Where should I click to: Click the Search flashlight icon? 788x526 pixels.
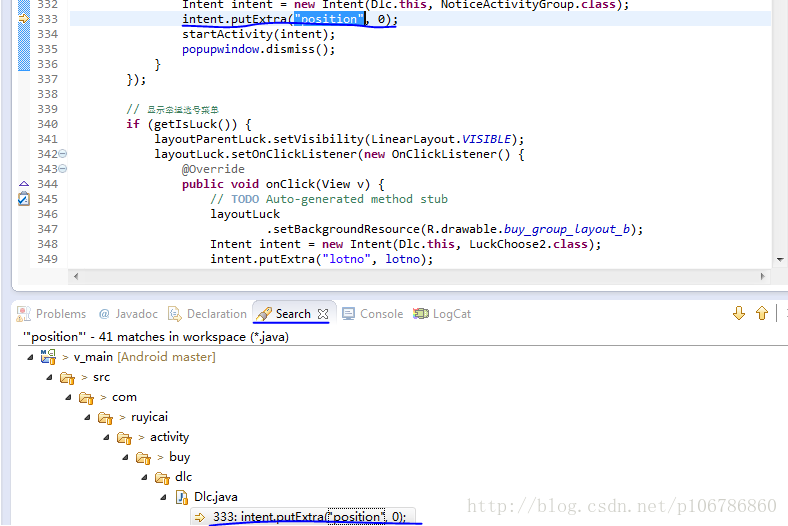[x=264, y=314]
